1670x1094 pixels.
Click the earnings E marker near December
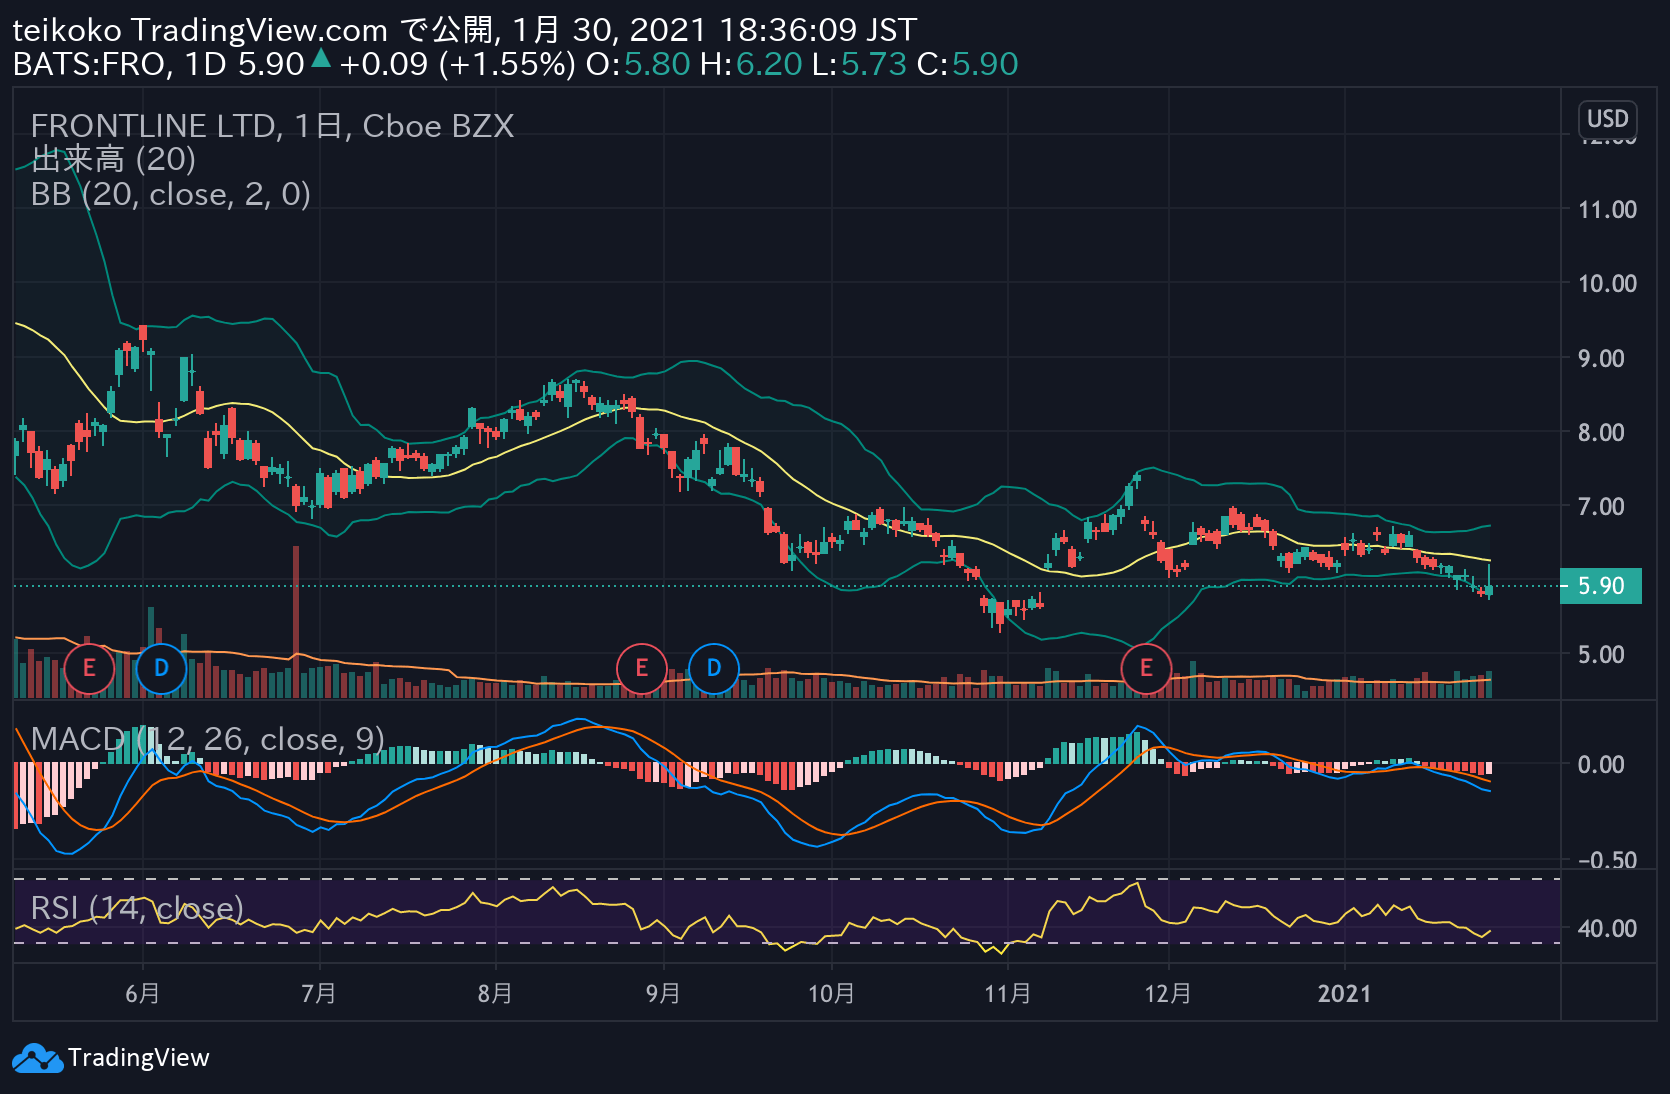(1146, 668)
